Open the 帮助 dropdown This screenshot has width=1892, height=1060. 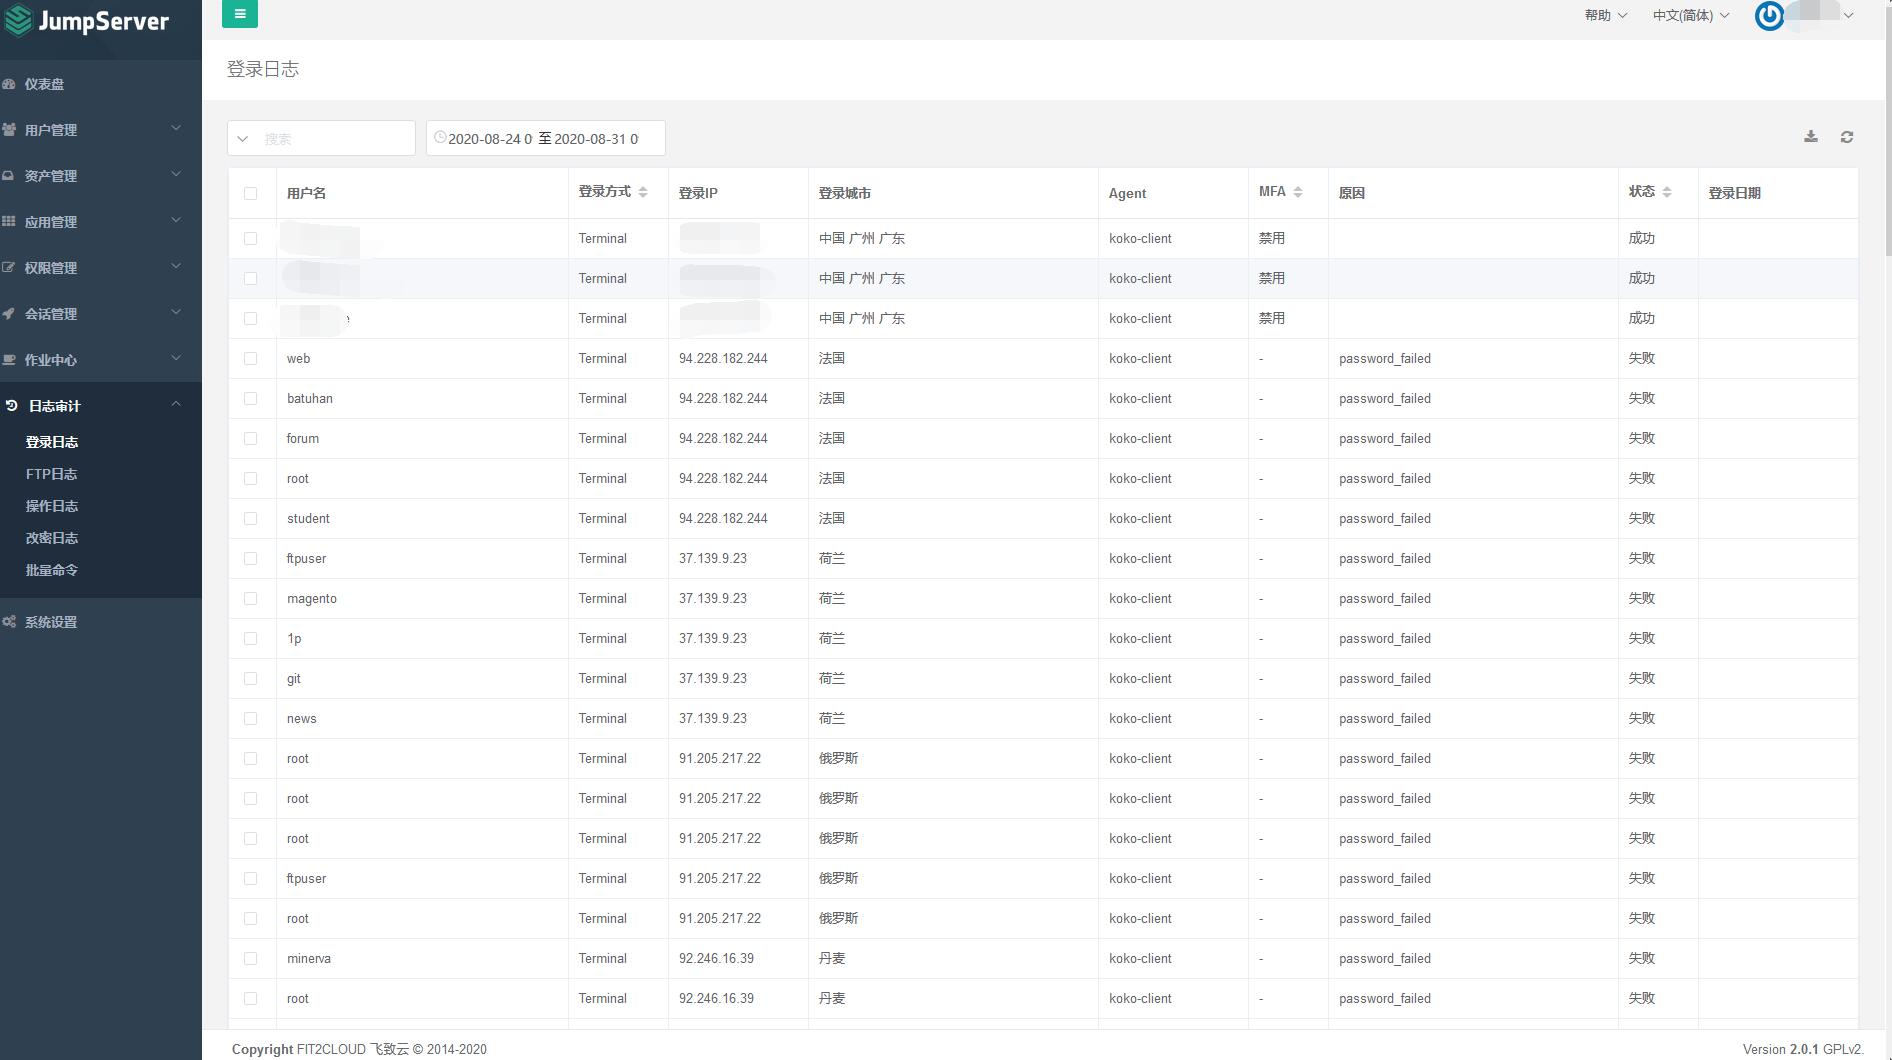tap(1606, 15)
